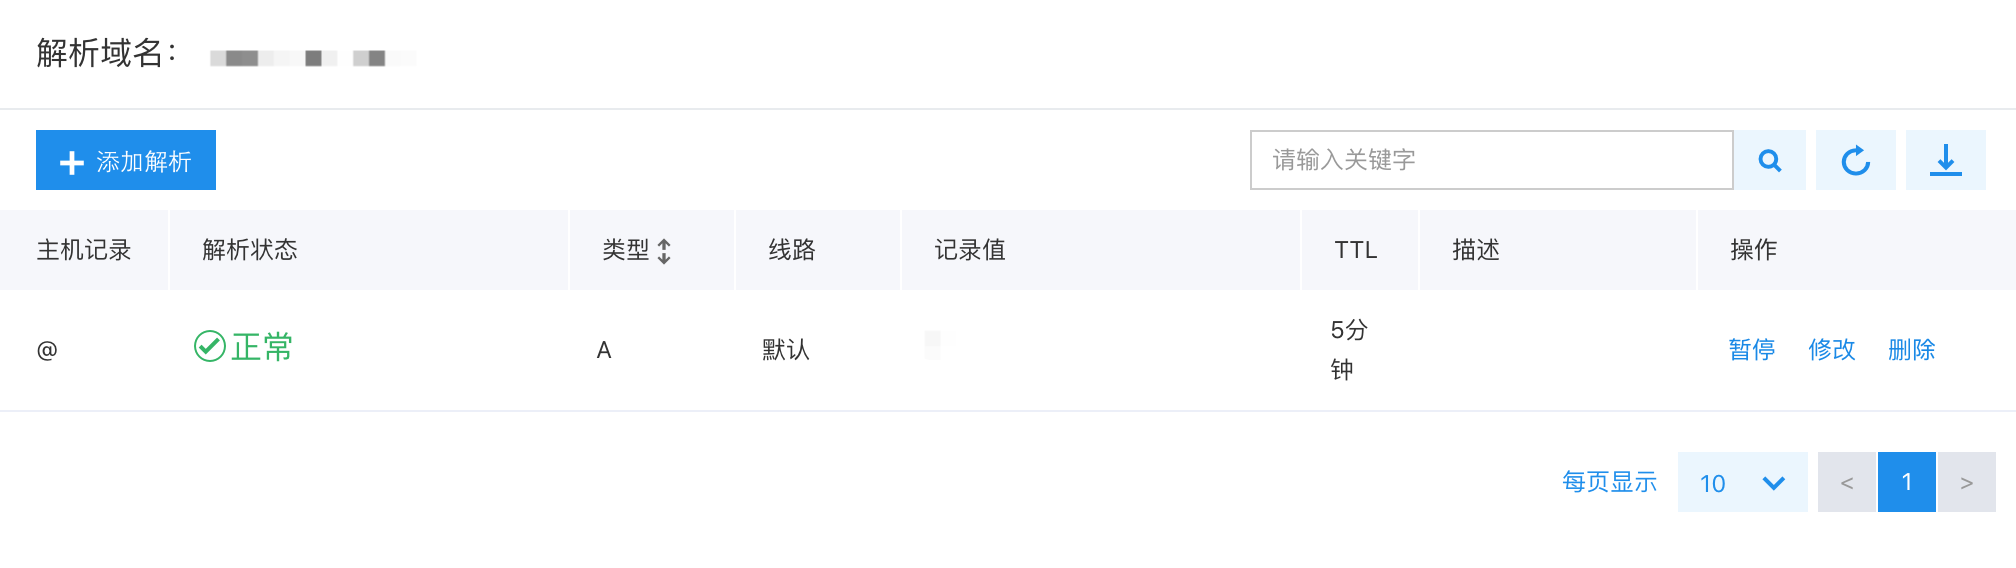Click the green normal status checkmark

tap(210, 346)
